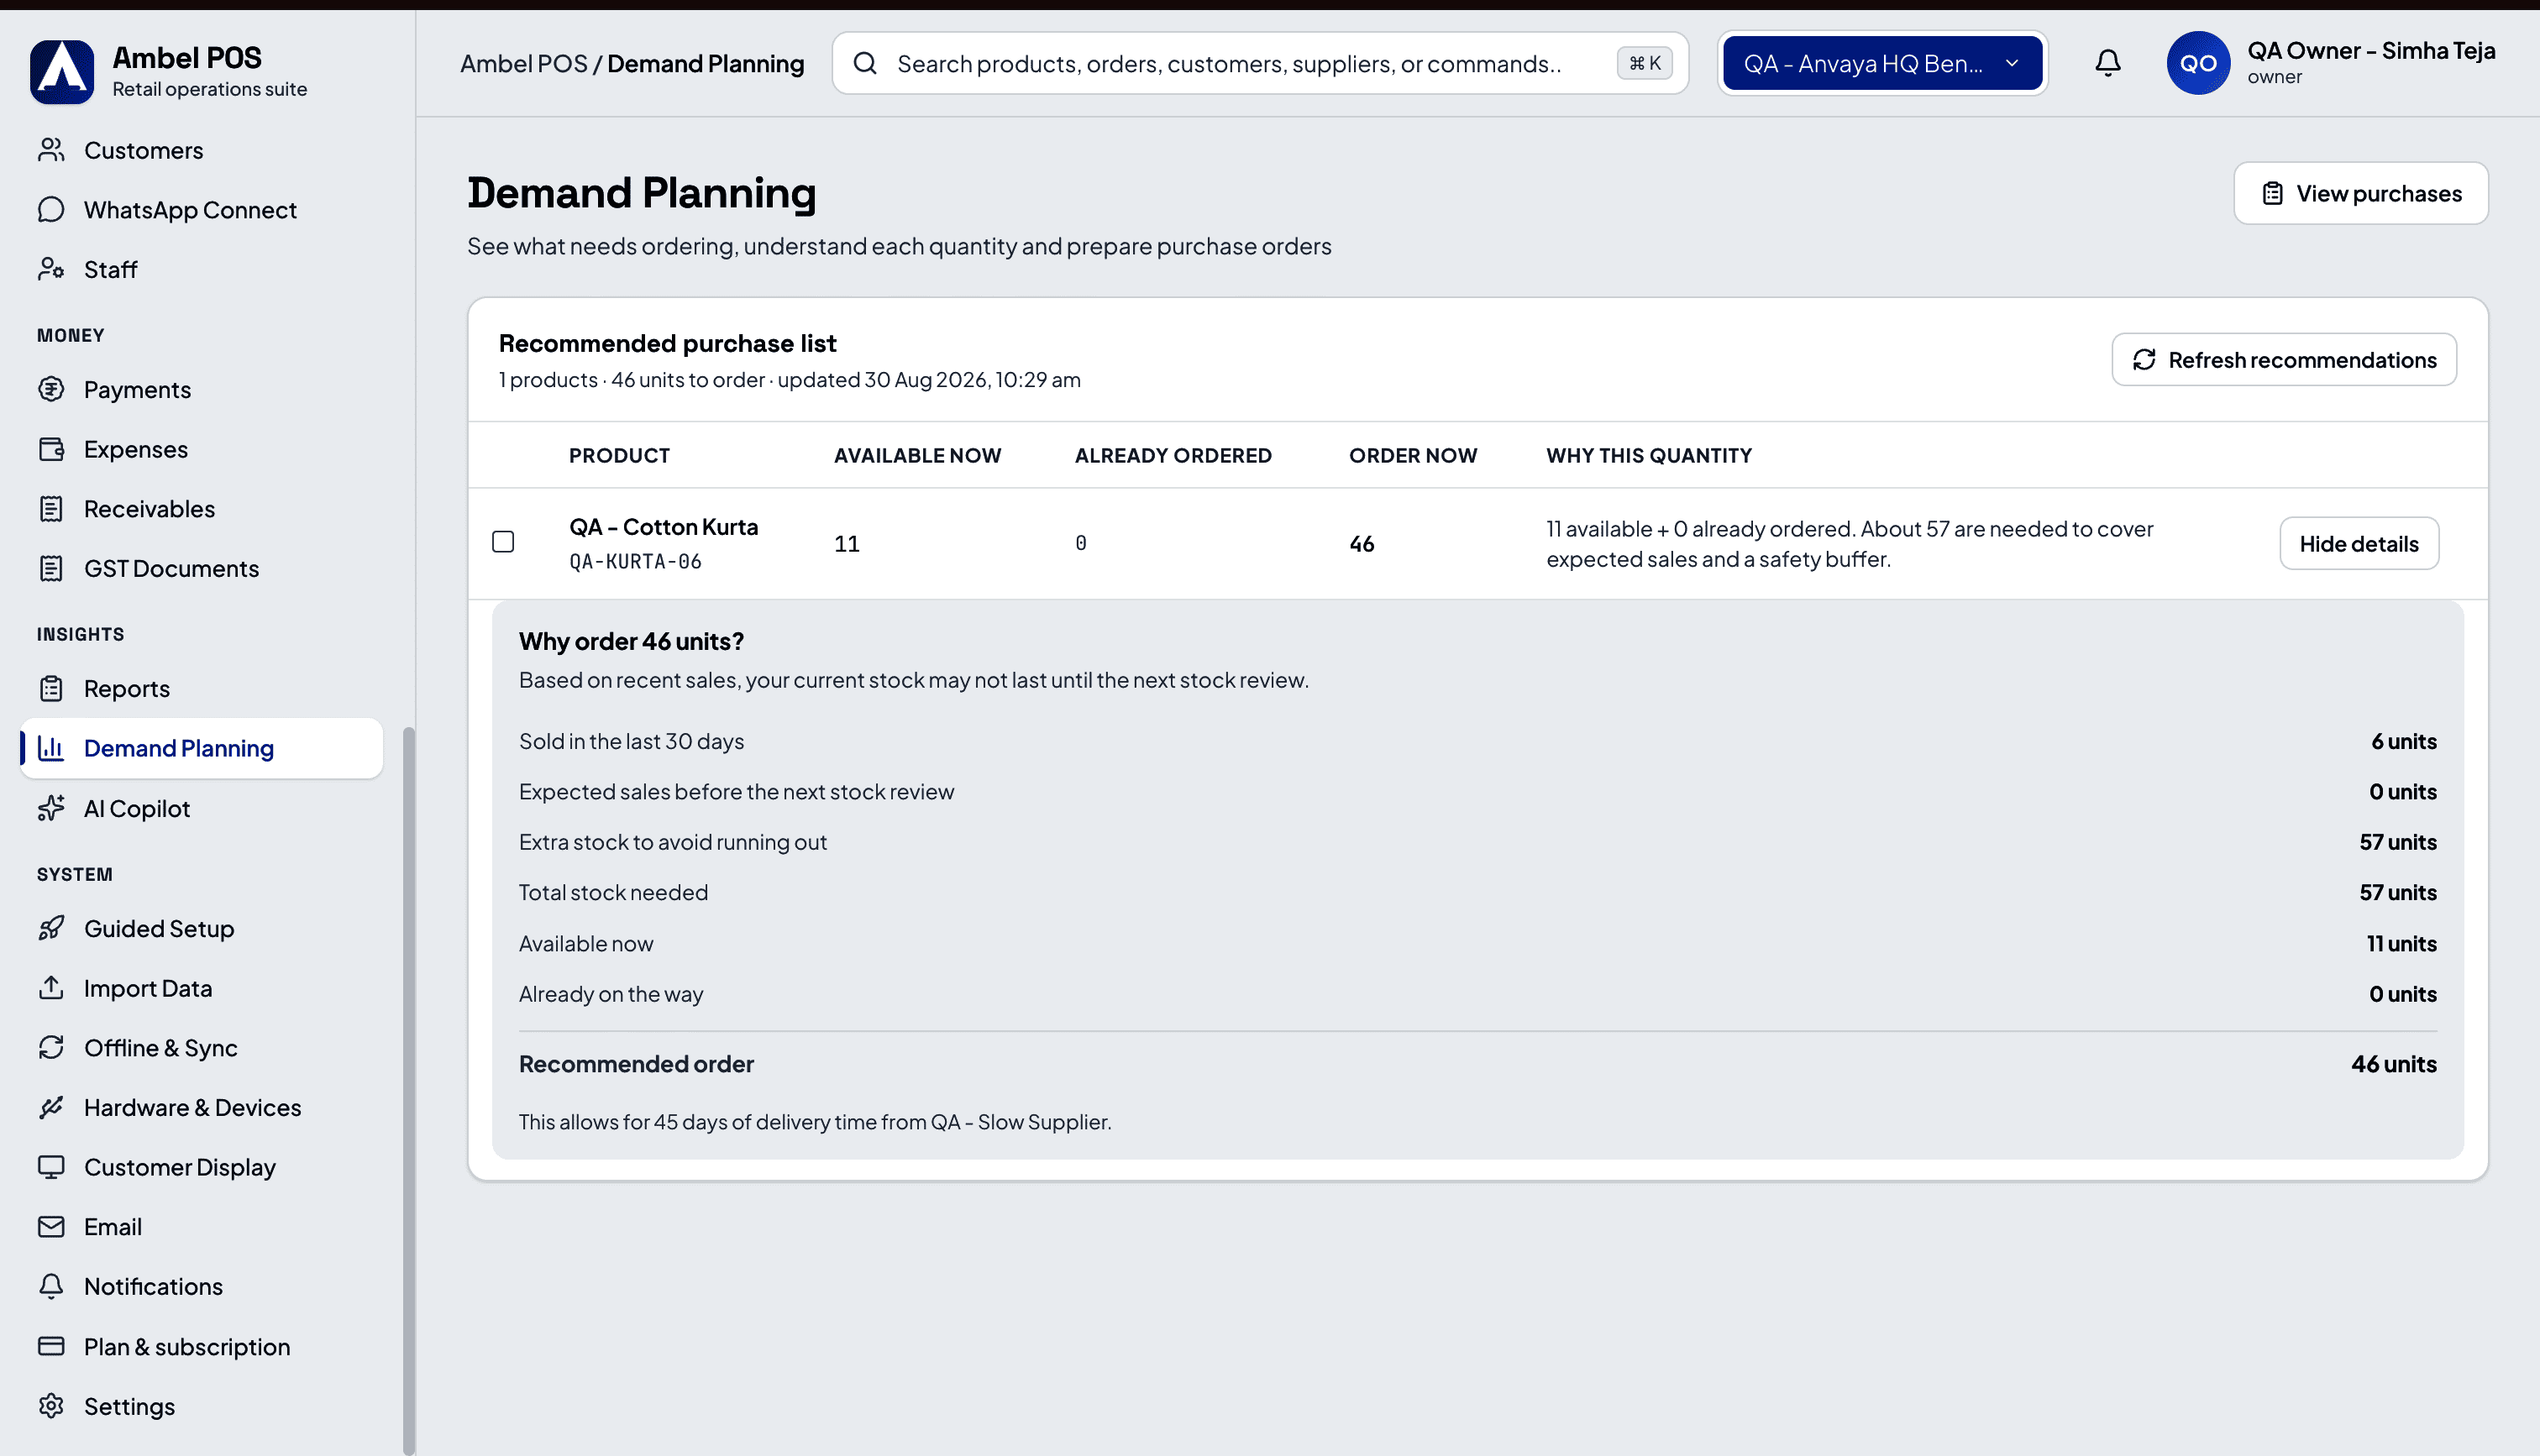This screenshot has width=2540, height=1456.
Task: Collapse details with Hide details button
Action: coord(2358,543)
